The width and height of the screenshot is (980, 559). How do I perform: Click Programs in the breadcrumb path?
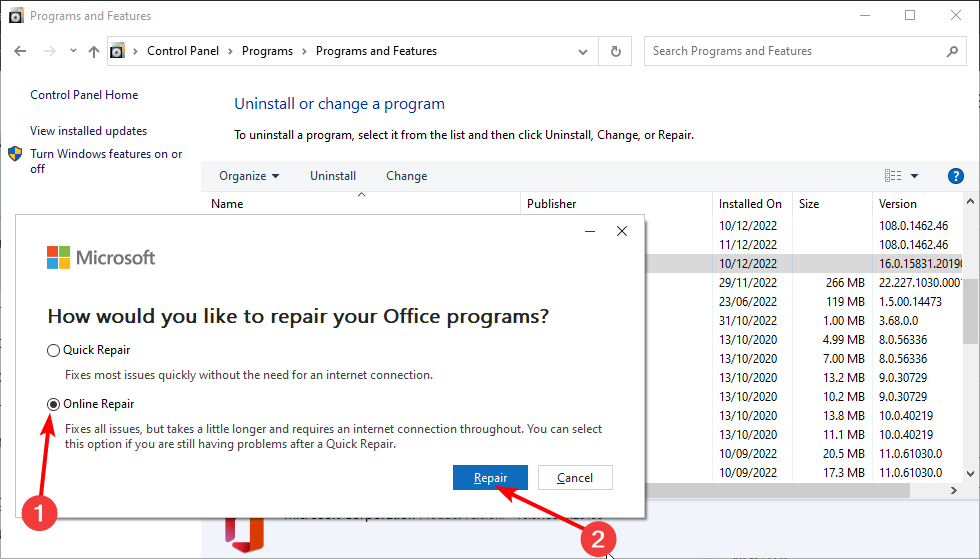pos(268,51)
